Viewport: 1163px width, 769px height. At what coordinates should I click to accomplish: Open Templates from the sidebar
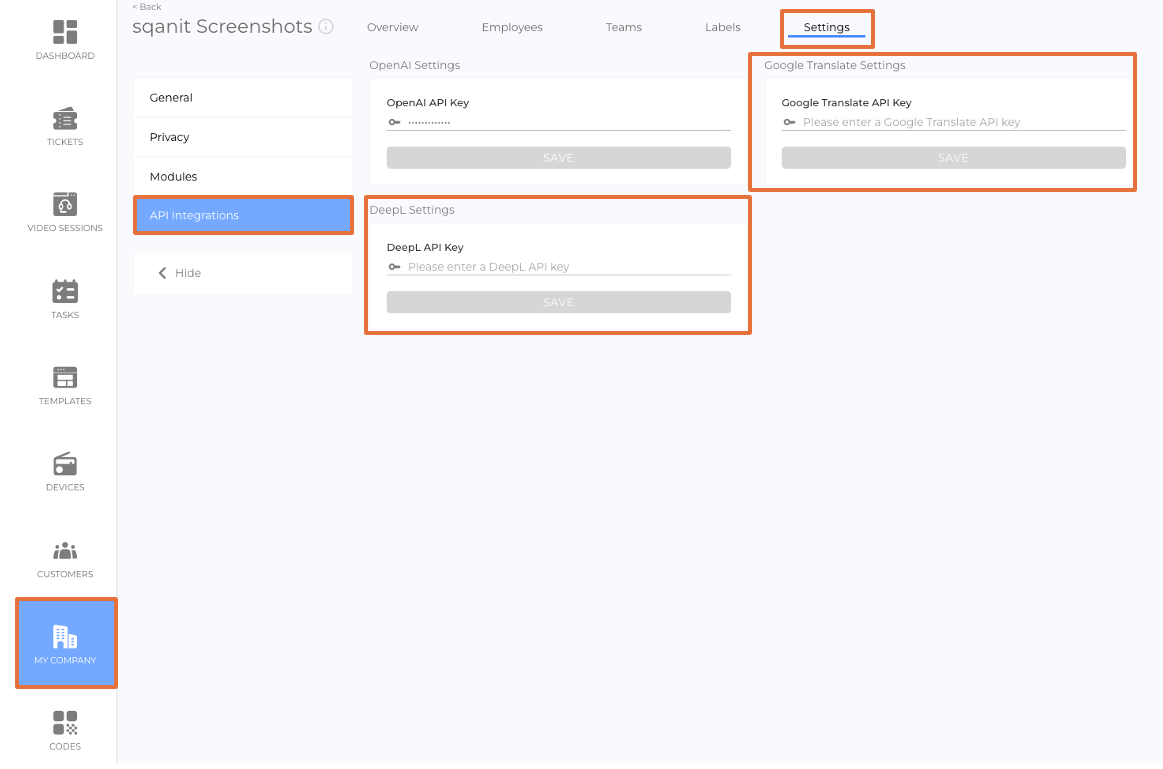[x=65, y=378]
